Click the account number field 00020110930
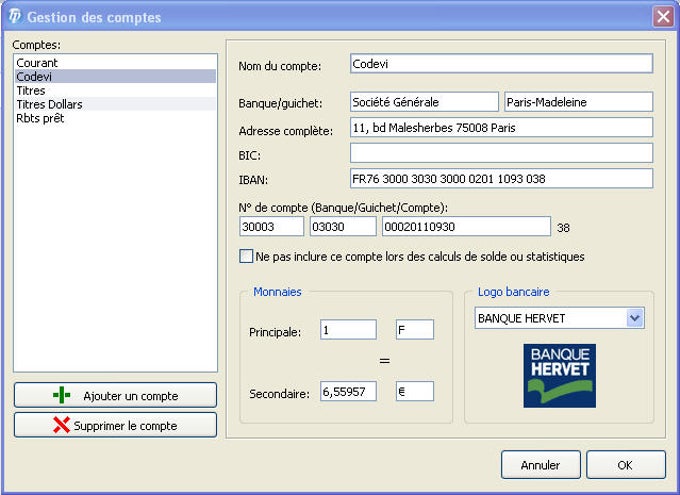Image resolution: width=680 pixels, height=495 pixels. click(466, 226)
